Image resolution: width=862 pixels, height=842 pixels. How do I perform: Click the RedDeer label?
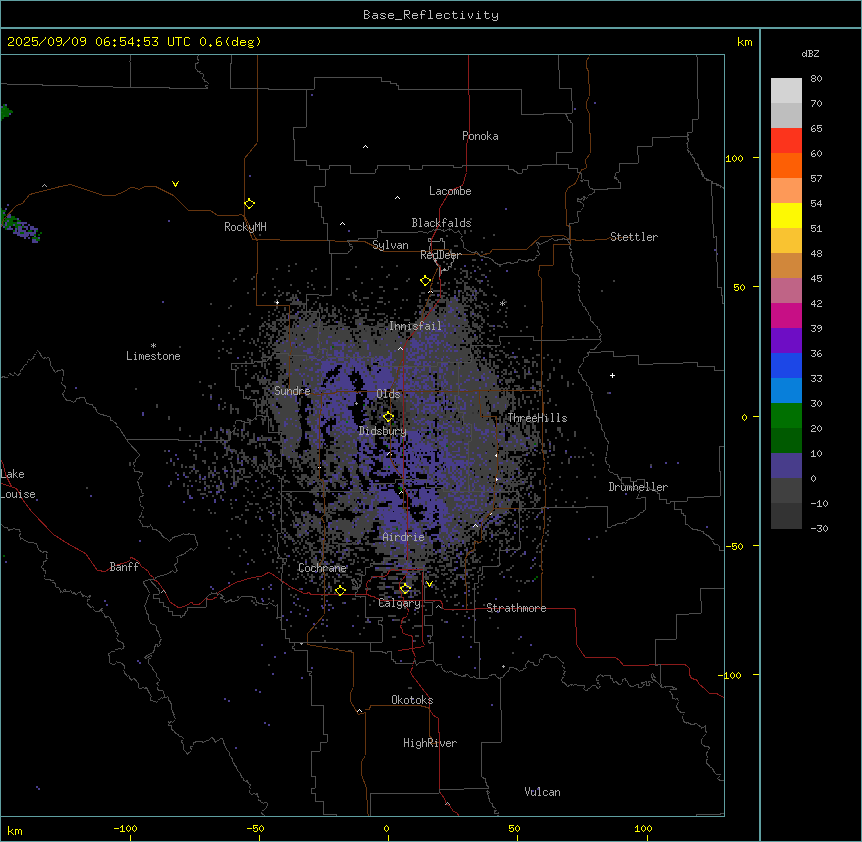click(440, 255)
